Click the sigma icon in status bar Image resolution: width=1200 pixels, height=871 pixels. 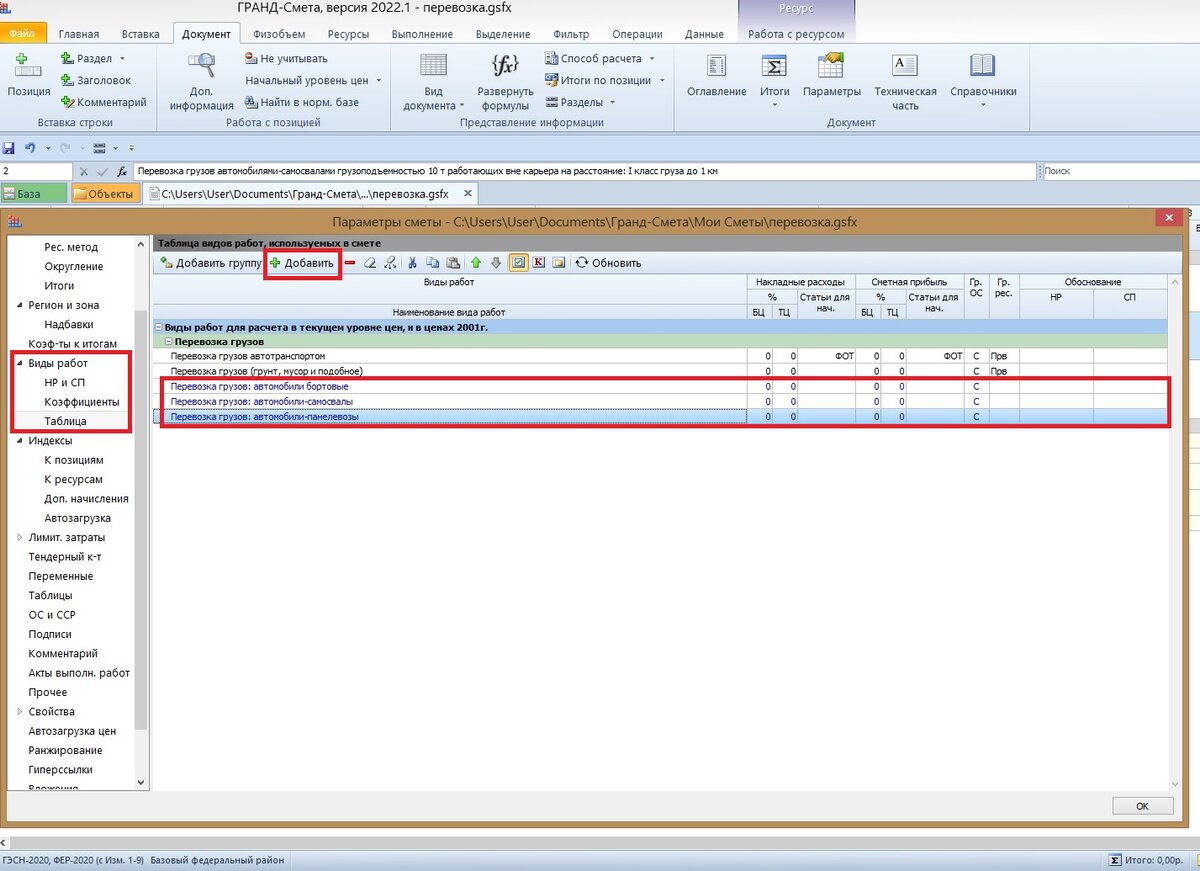click(1114, 860)
